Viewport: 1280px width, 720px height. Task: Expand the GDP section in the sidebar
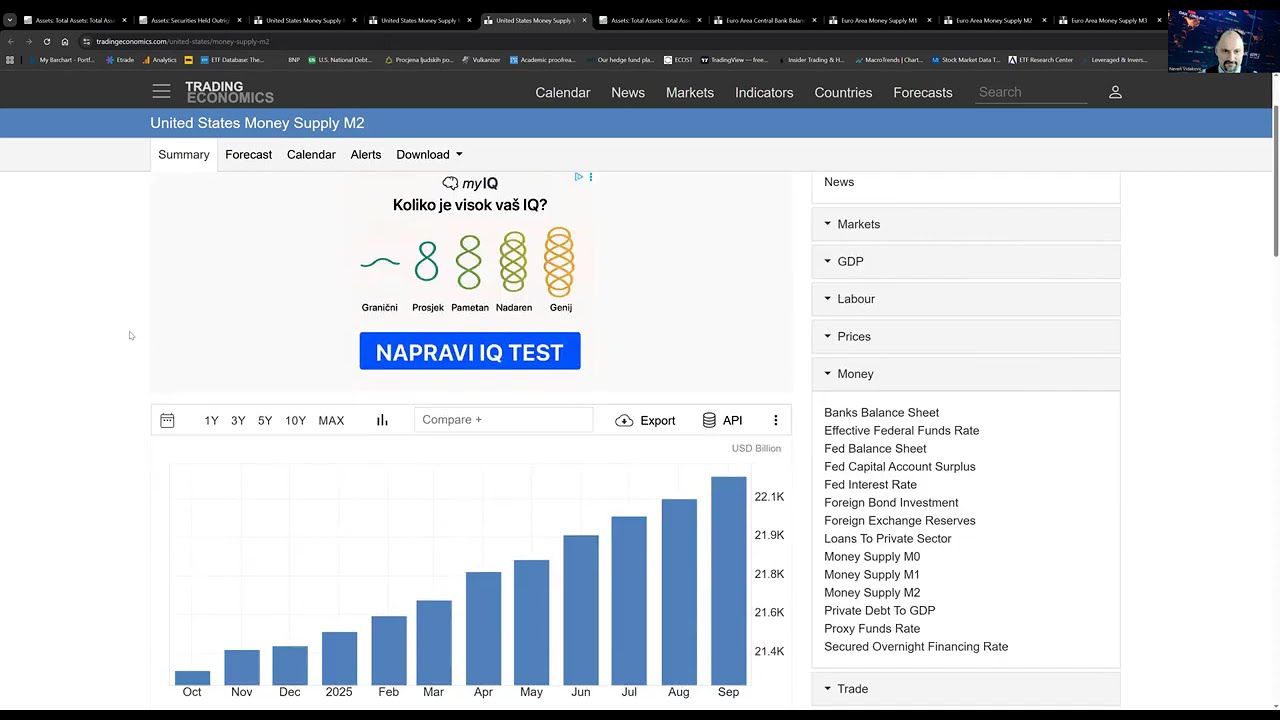(x=965, y=261)
